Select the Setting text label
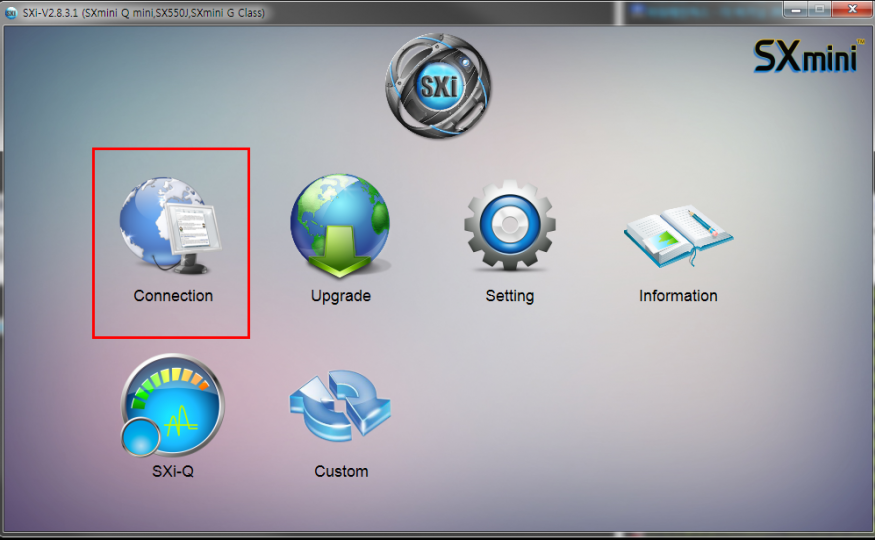Screen dimensions: 875x540 [x=509, y=296]
